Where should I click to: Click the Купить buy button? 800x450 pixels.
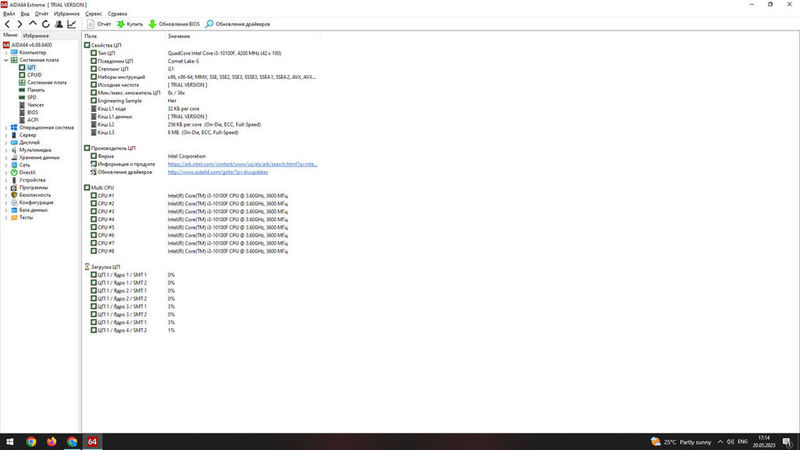tap(130, 24)
